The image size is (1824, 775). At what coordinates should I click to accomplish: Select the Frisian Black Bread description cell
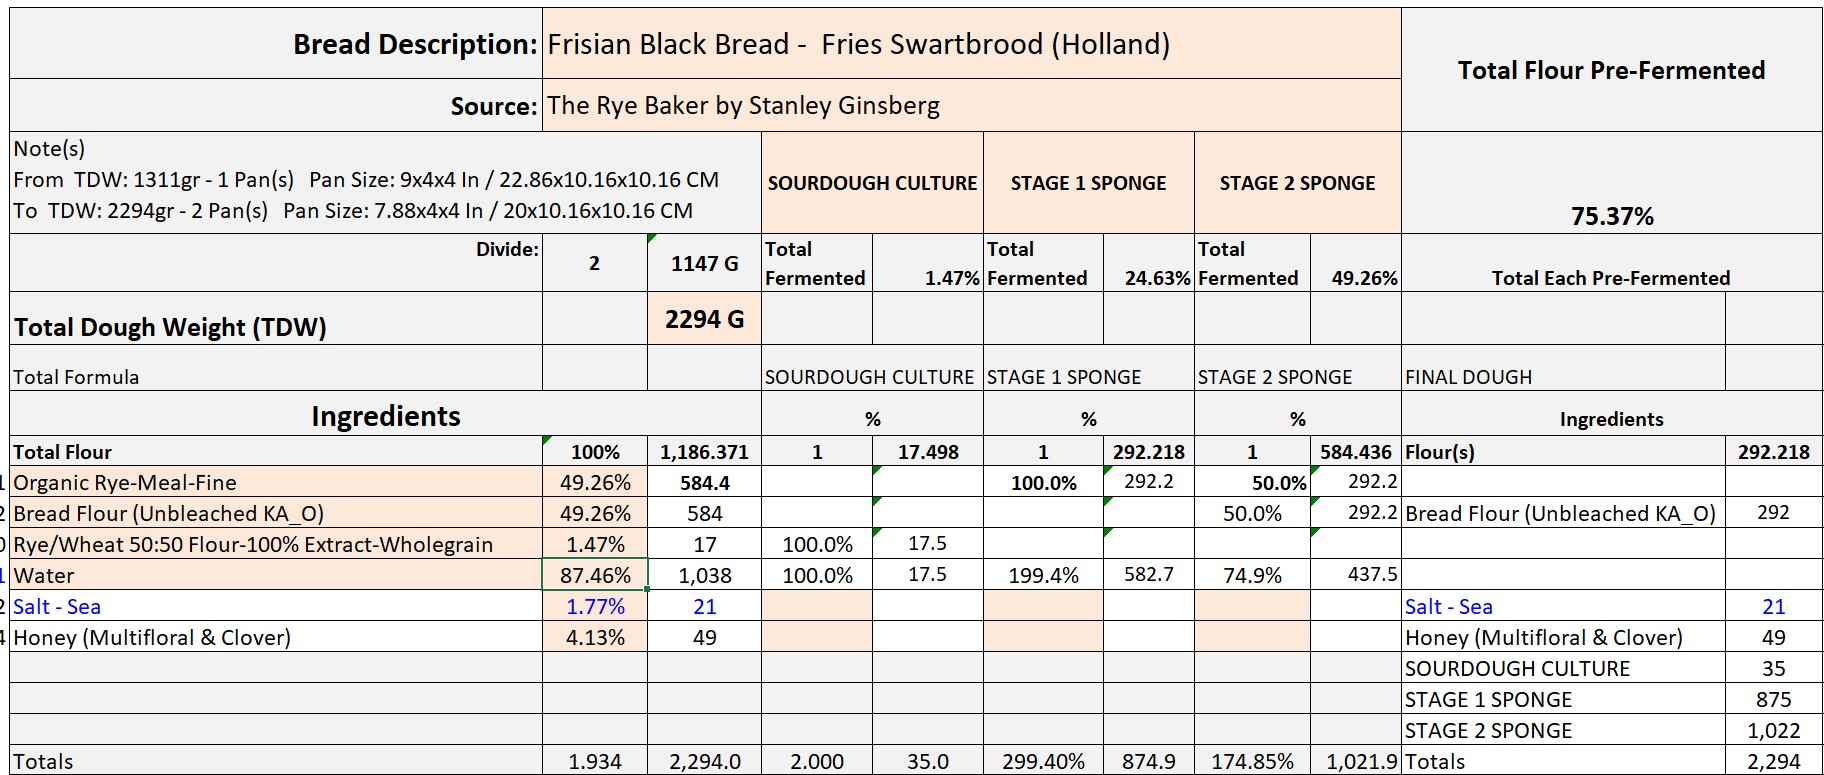click(x=970, y=45)
